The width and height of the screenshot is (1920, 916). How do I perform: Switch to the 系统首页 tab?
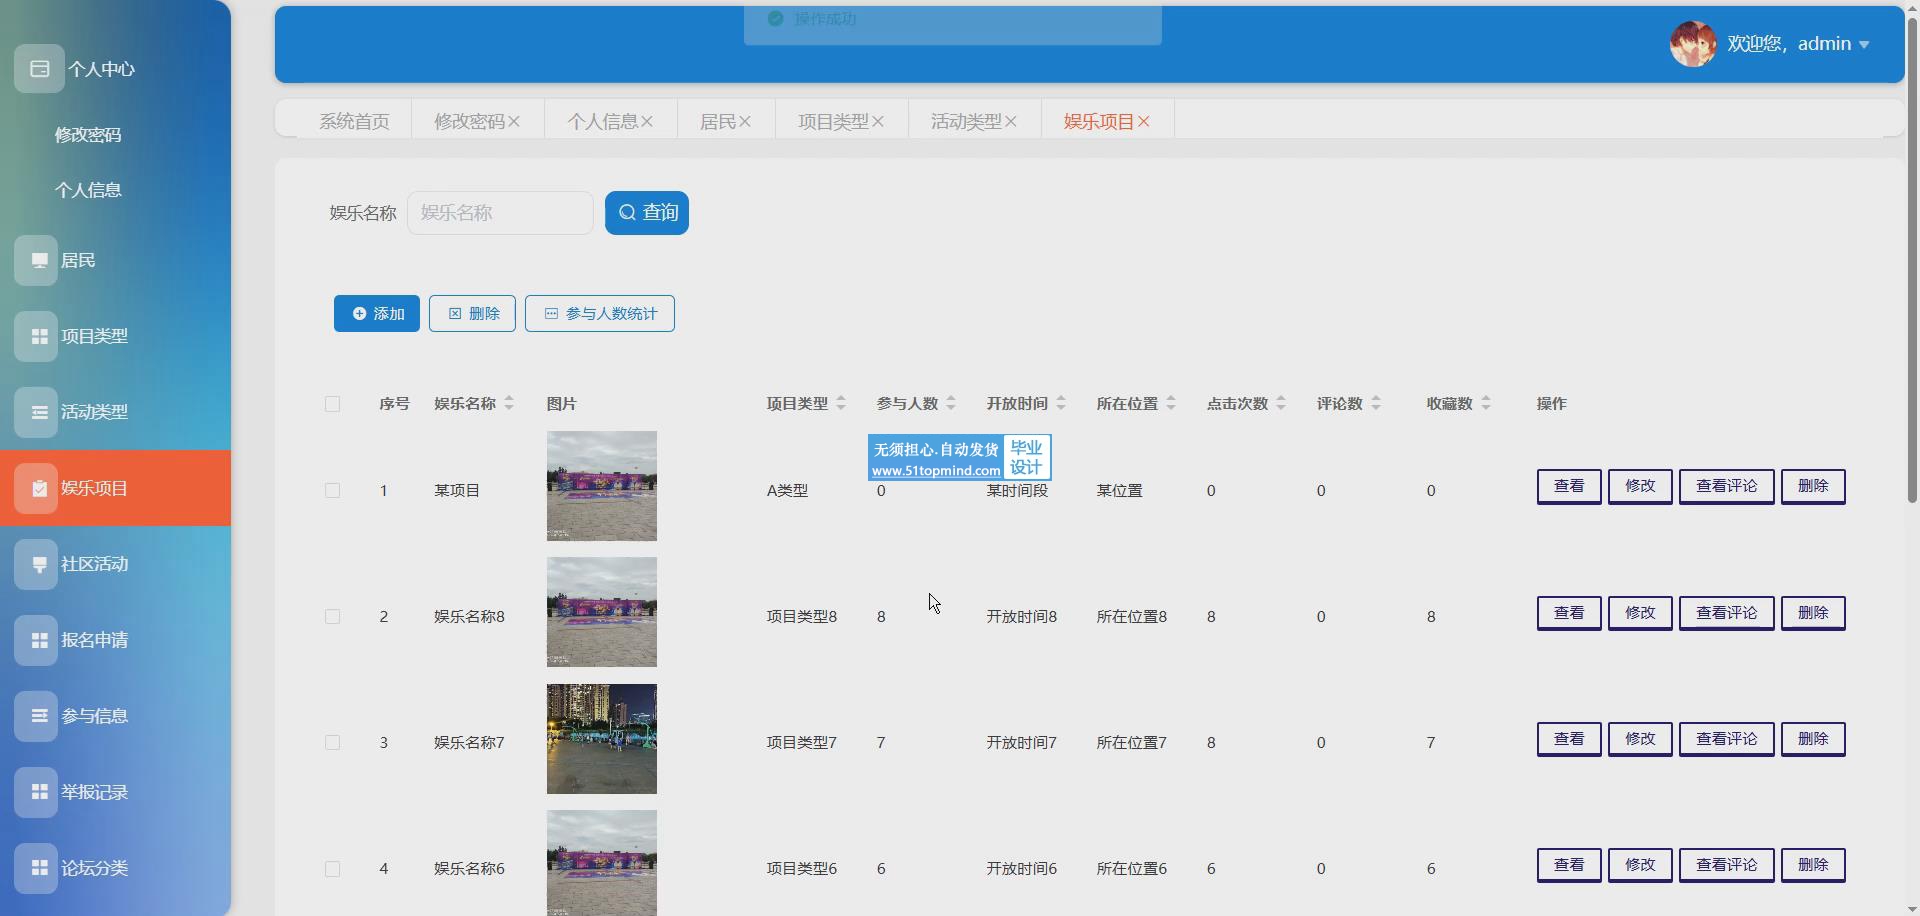[354, 122]
